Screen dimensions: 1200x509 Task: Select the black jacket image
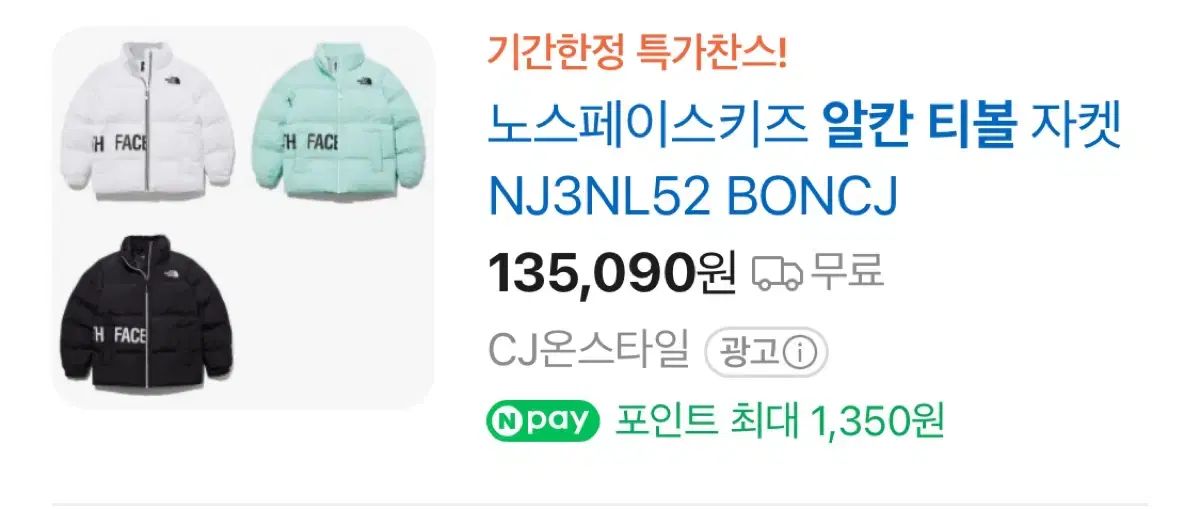coord(149,316)
